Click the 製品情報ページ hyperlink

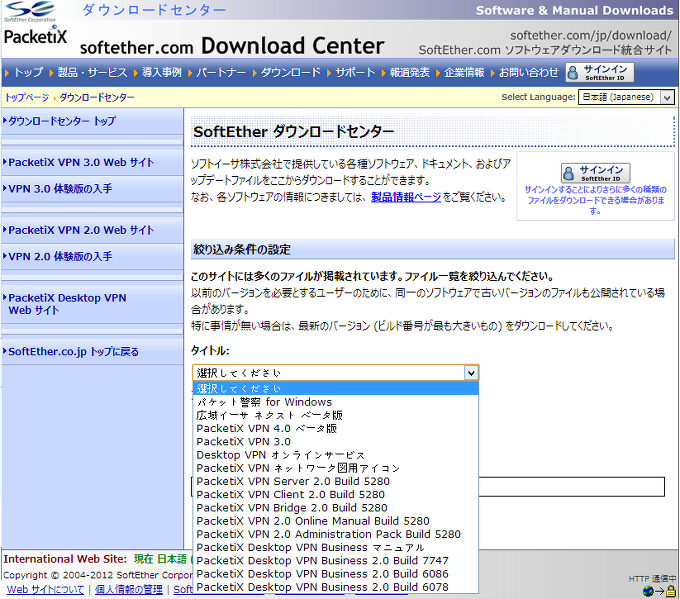[x=406, y=197]
